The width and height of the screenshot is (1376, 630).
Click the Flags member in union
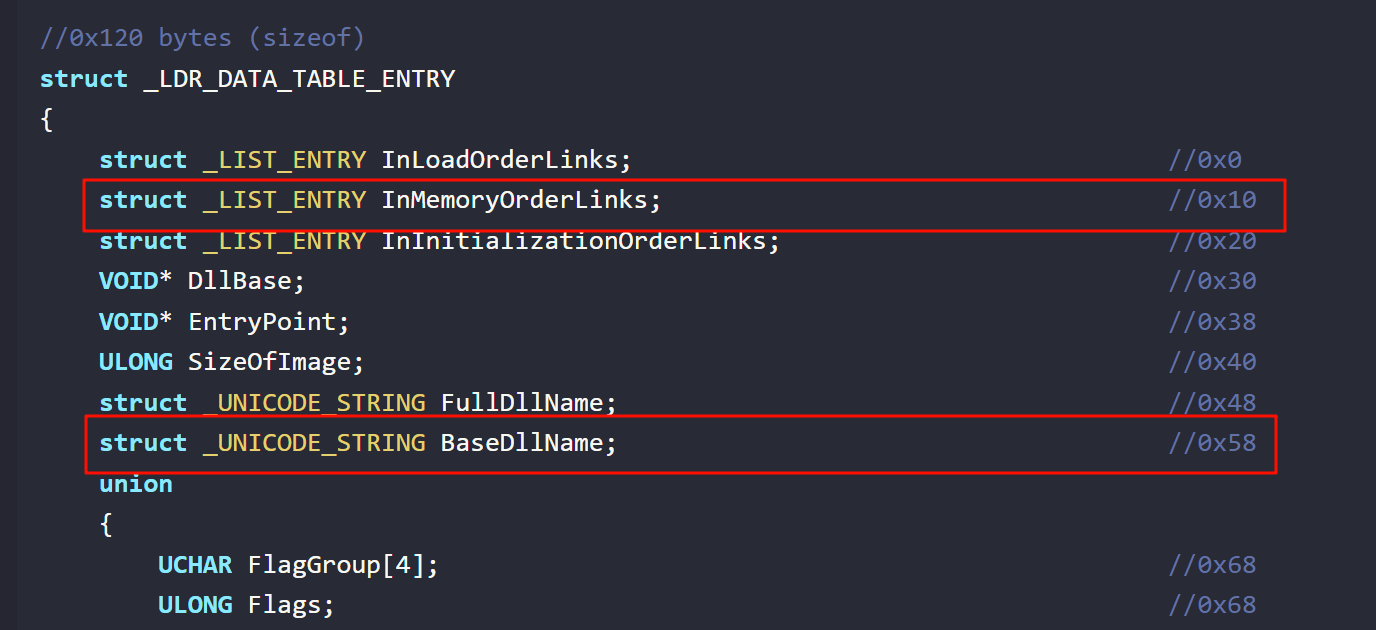click(x=284, y=605)
